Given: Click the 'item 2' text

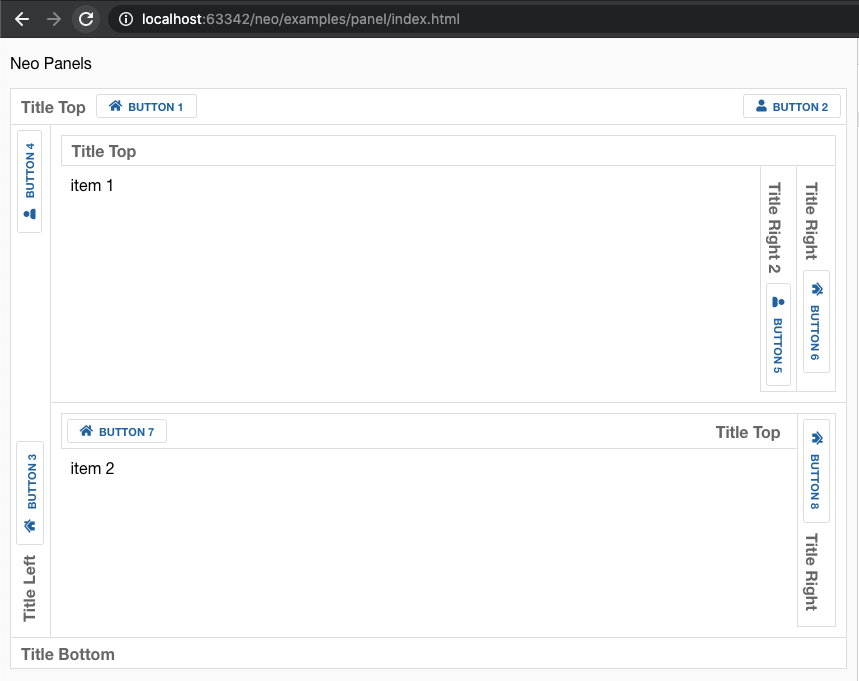Looking at the screenshot, I should [x=92, y=468].
